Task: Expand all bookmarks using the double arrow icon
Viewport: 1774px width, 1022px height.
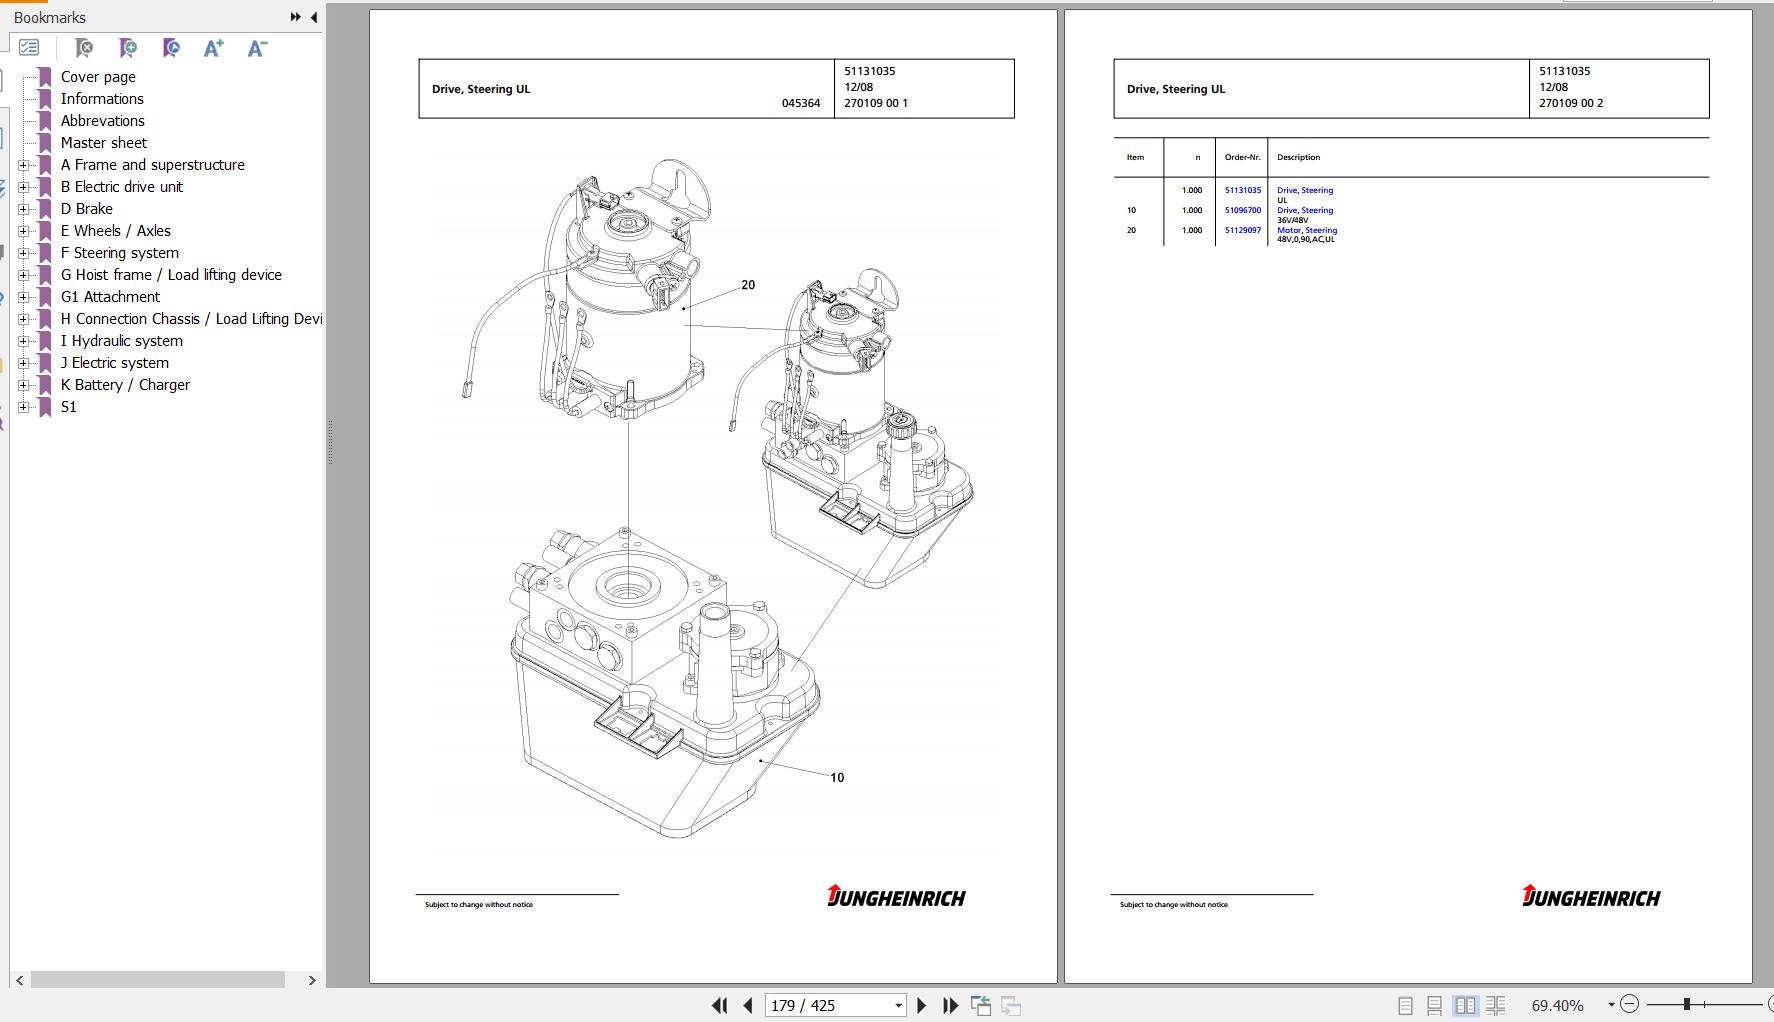Action: [296, 17]
